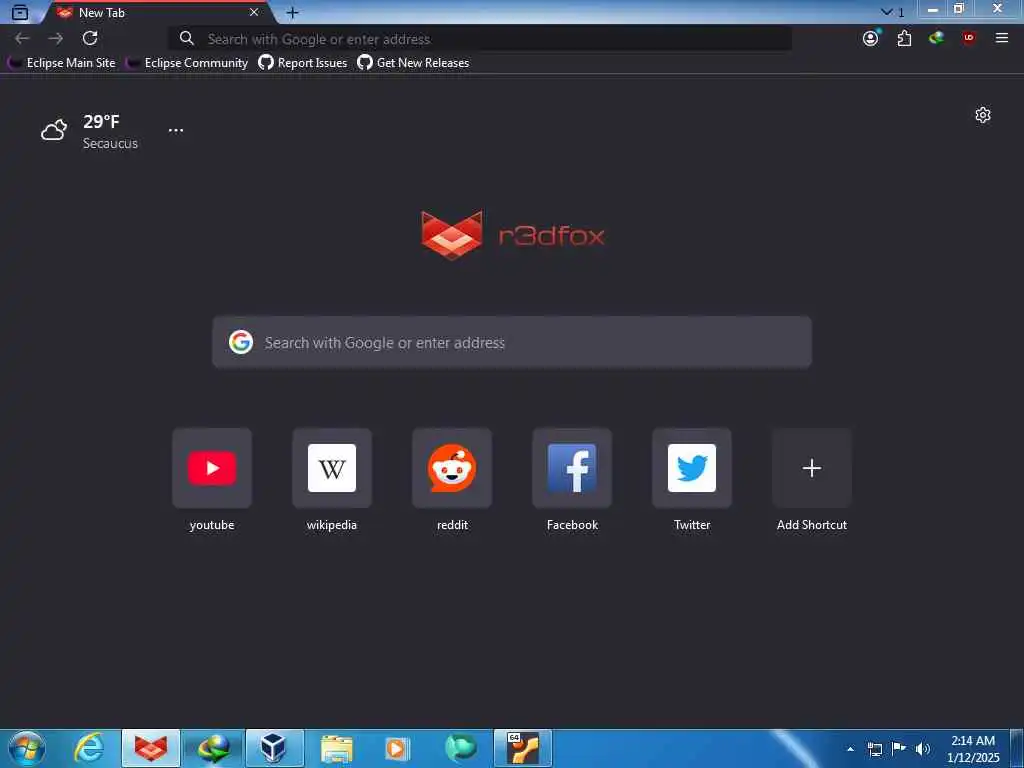Open the uBlock Origin extension icon
Image resolution: width=1024 pixels, height=768 pixels.
(968, 38)
